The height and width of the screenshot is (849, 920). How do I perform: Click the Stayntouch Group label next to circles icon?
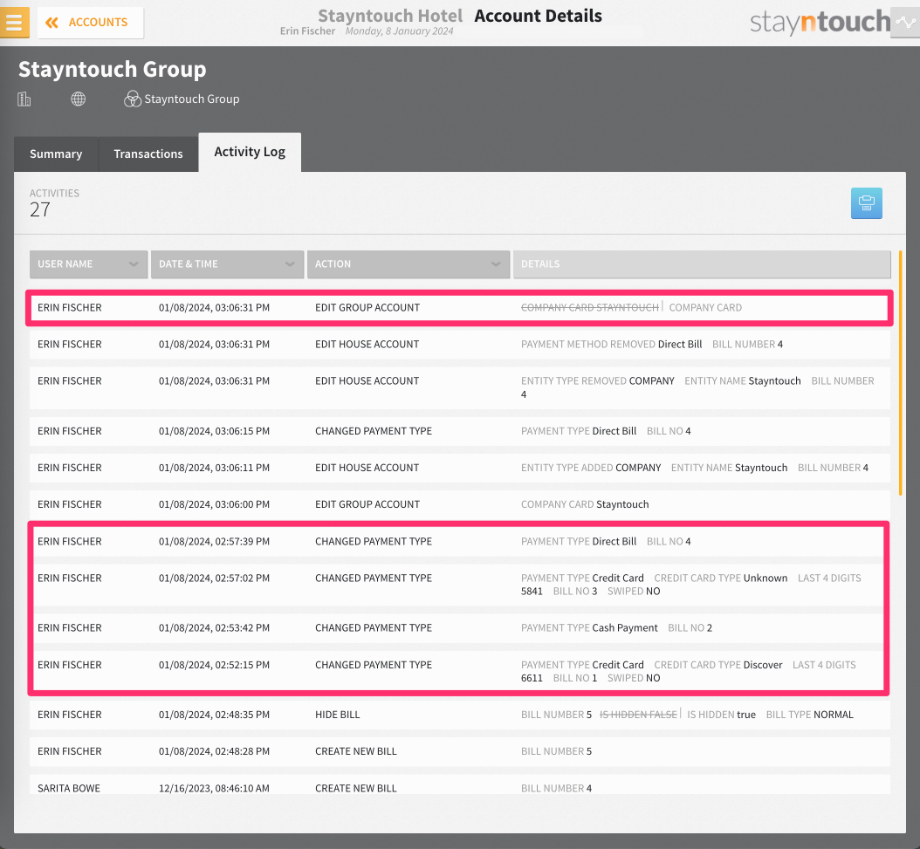pos(192,99)
